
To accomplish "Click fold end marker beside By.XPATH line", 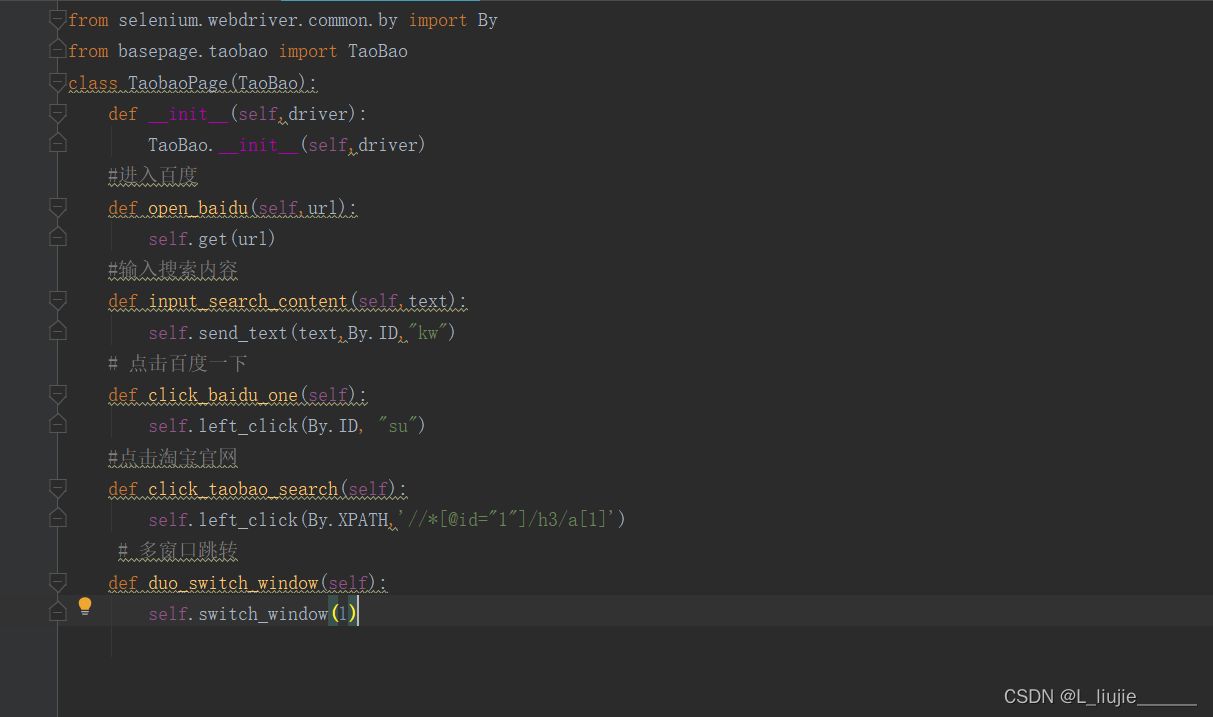I will pos(58,519).
